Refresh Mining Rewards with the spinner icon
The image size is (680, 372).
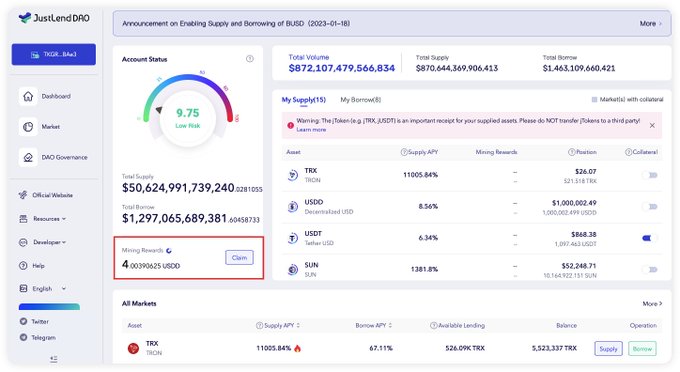pos(169,250)
